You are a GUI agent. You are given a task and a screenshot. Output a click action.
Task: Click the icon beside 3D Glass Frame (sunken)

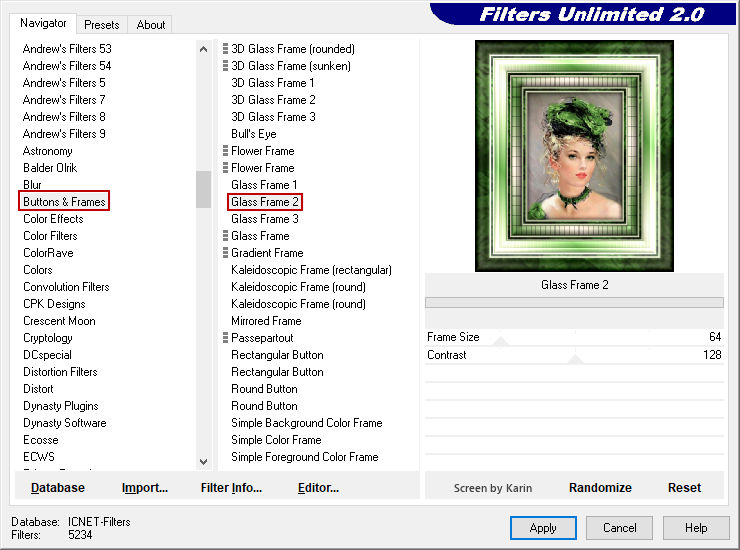click(226, 66)
